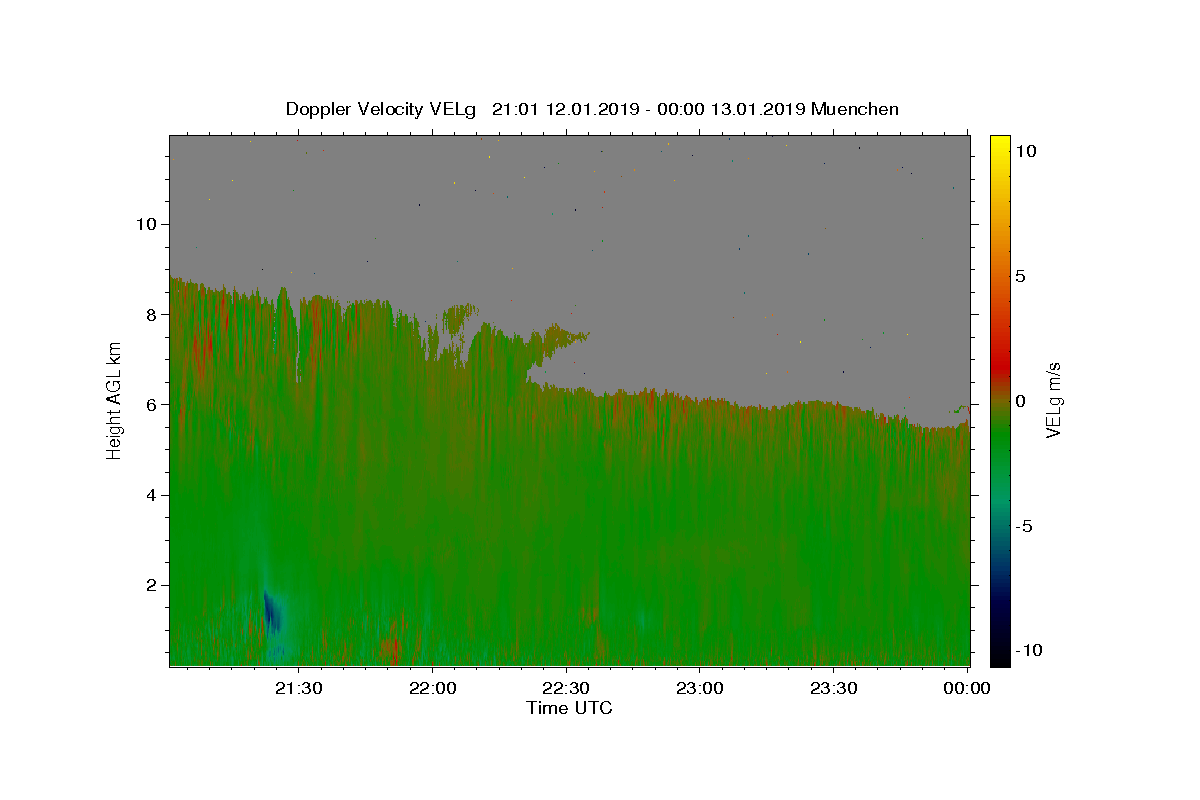Click the yellow top of the colorbar
1200x800 pixels.
coord(1000,145)
